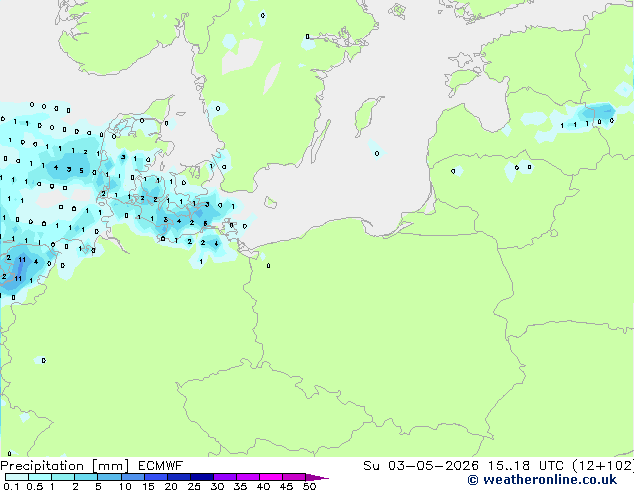Click the 'ECMWF' model label
The image size is (634, 490).
click(161, 466)
